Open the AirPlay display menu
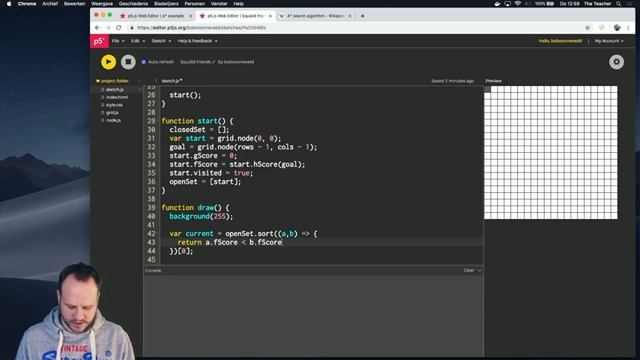Viewport: 640px width, 360px height. pyautogui.click(x=507, y=4)
